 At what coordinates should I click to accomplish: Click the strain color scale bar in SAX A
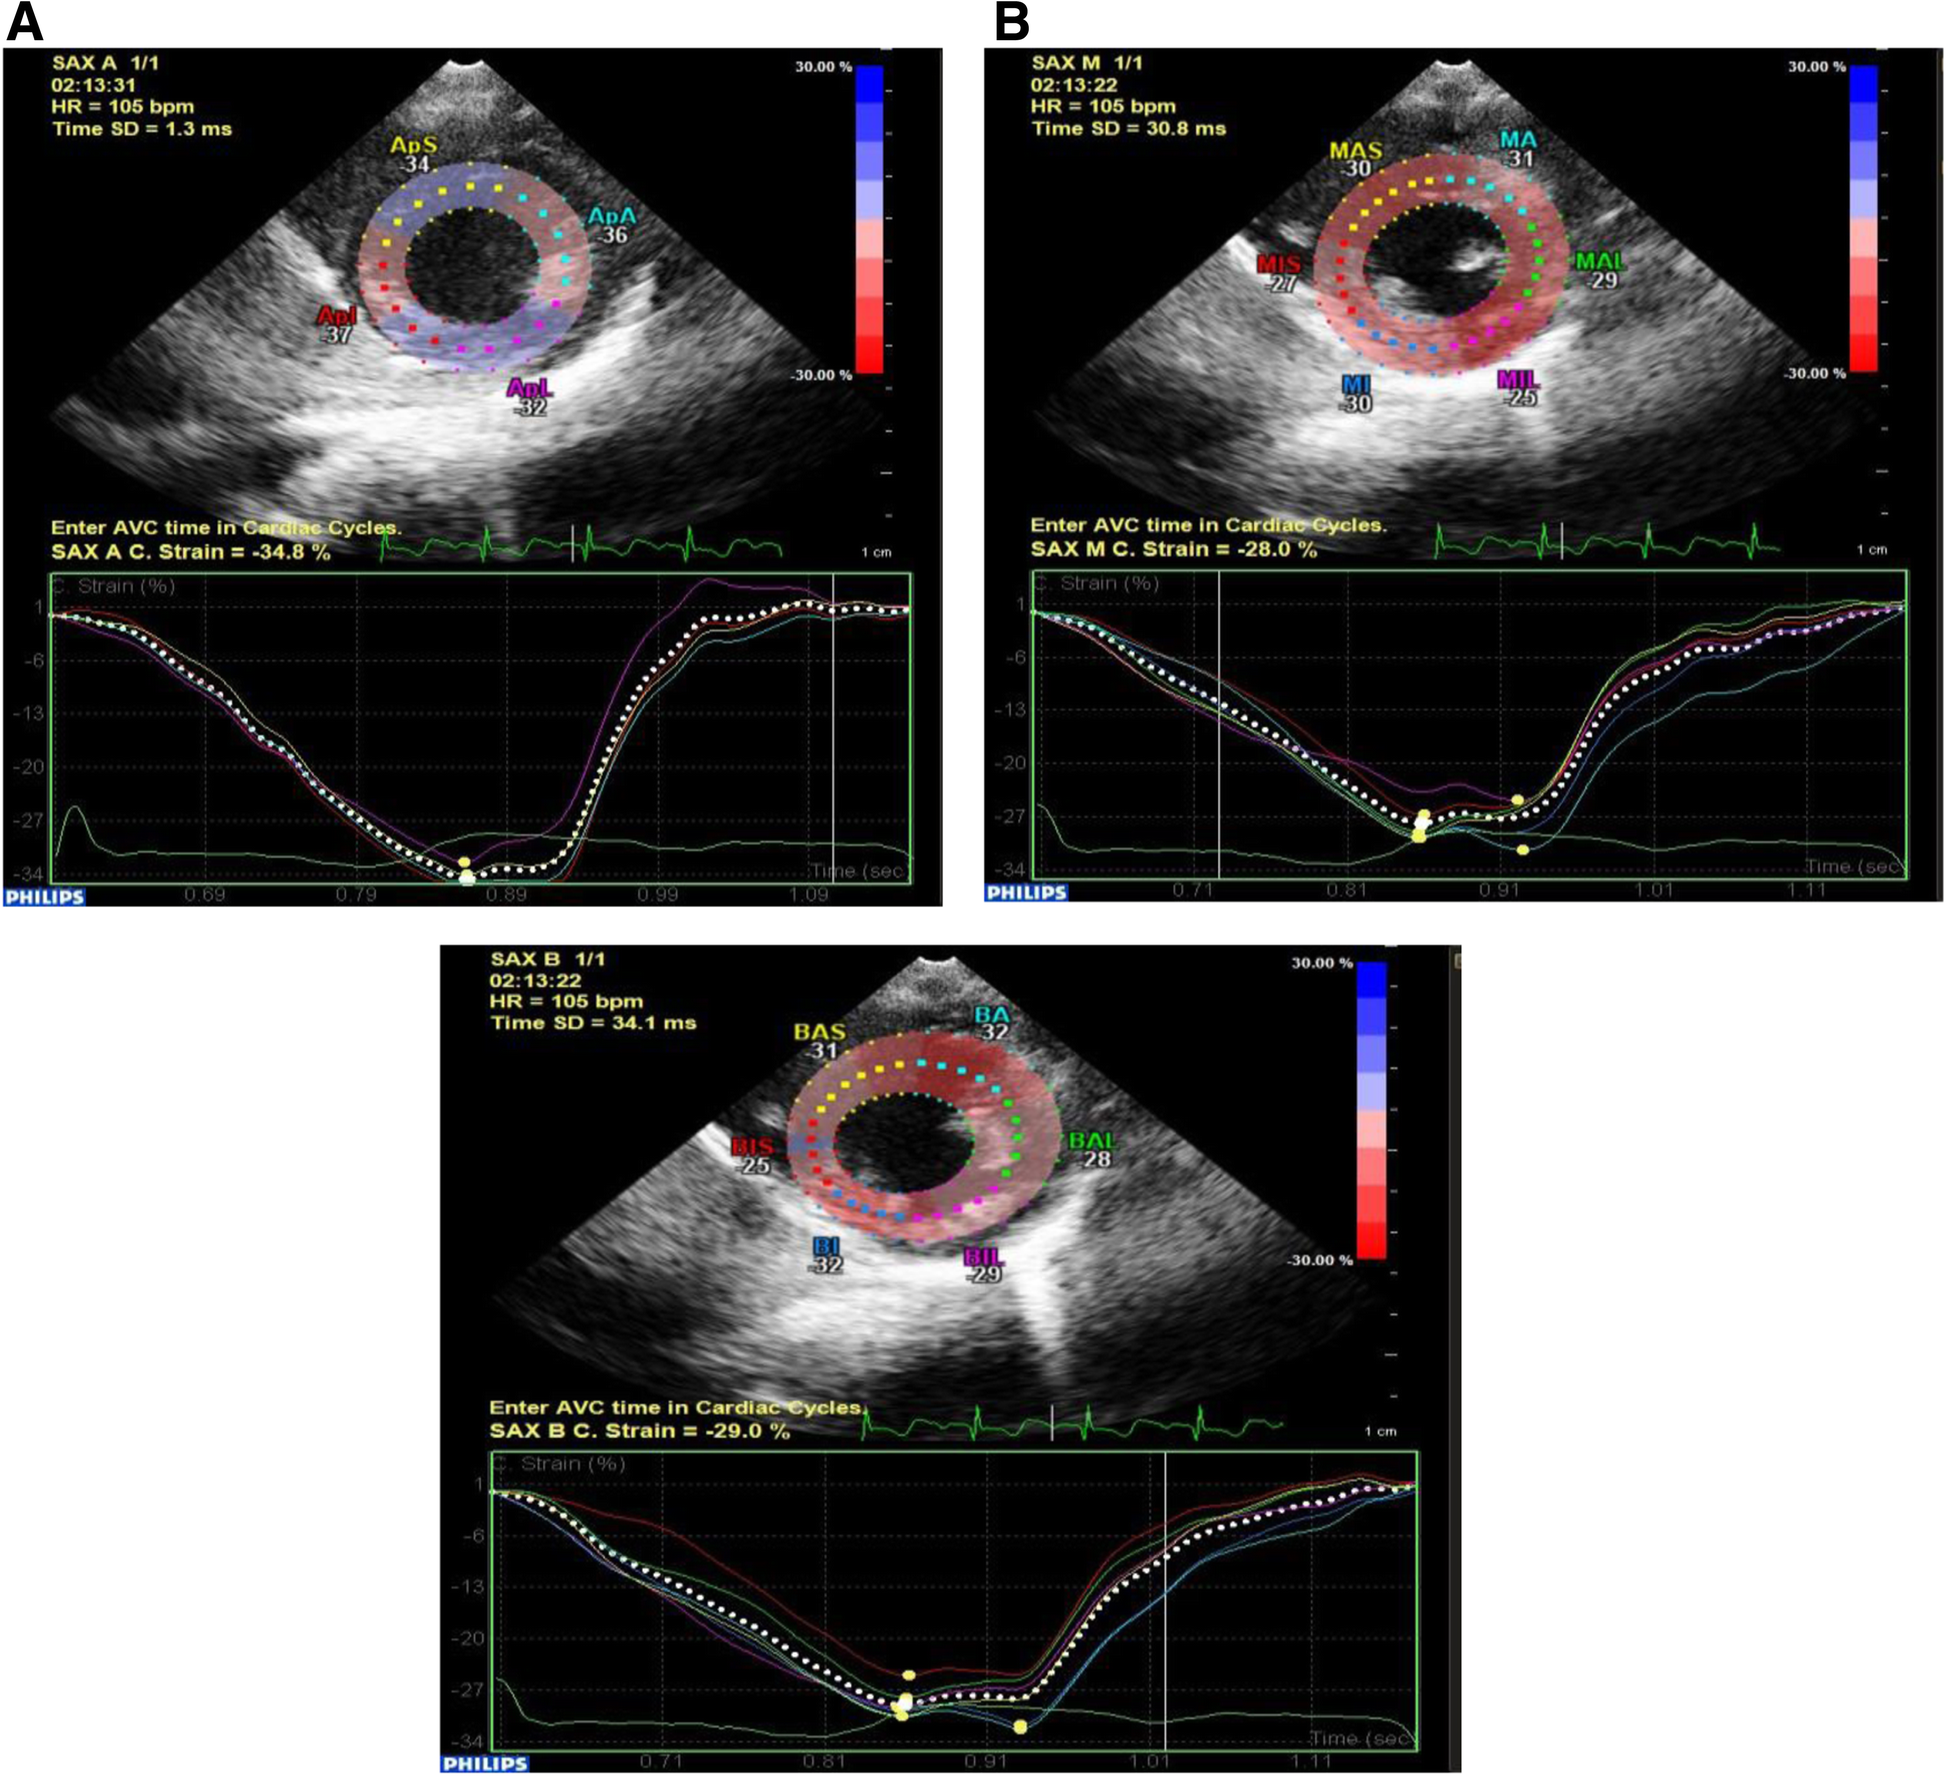(x=869, y=219)
